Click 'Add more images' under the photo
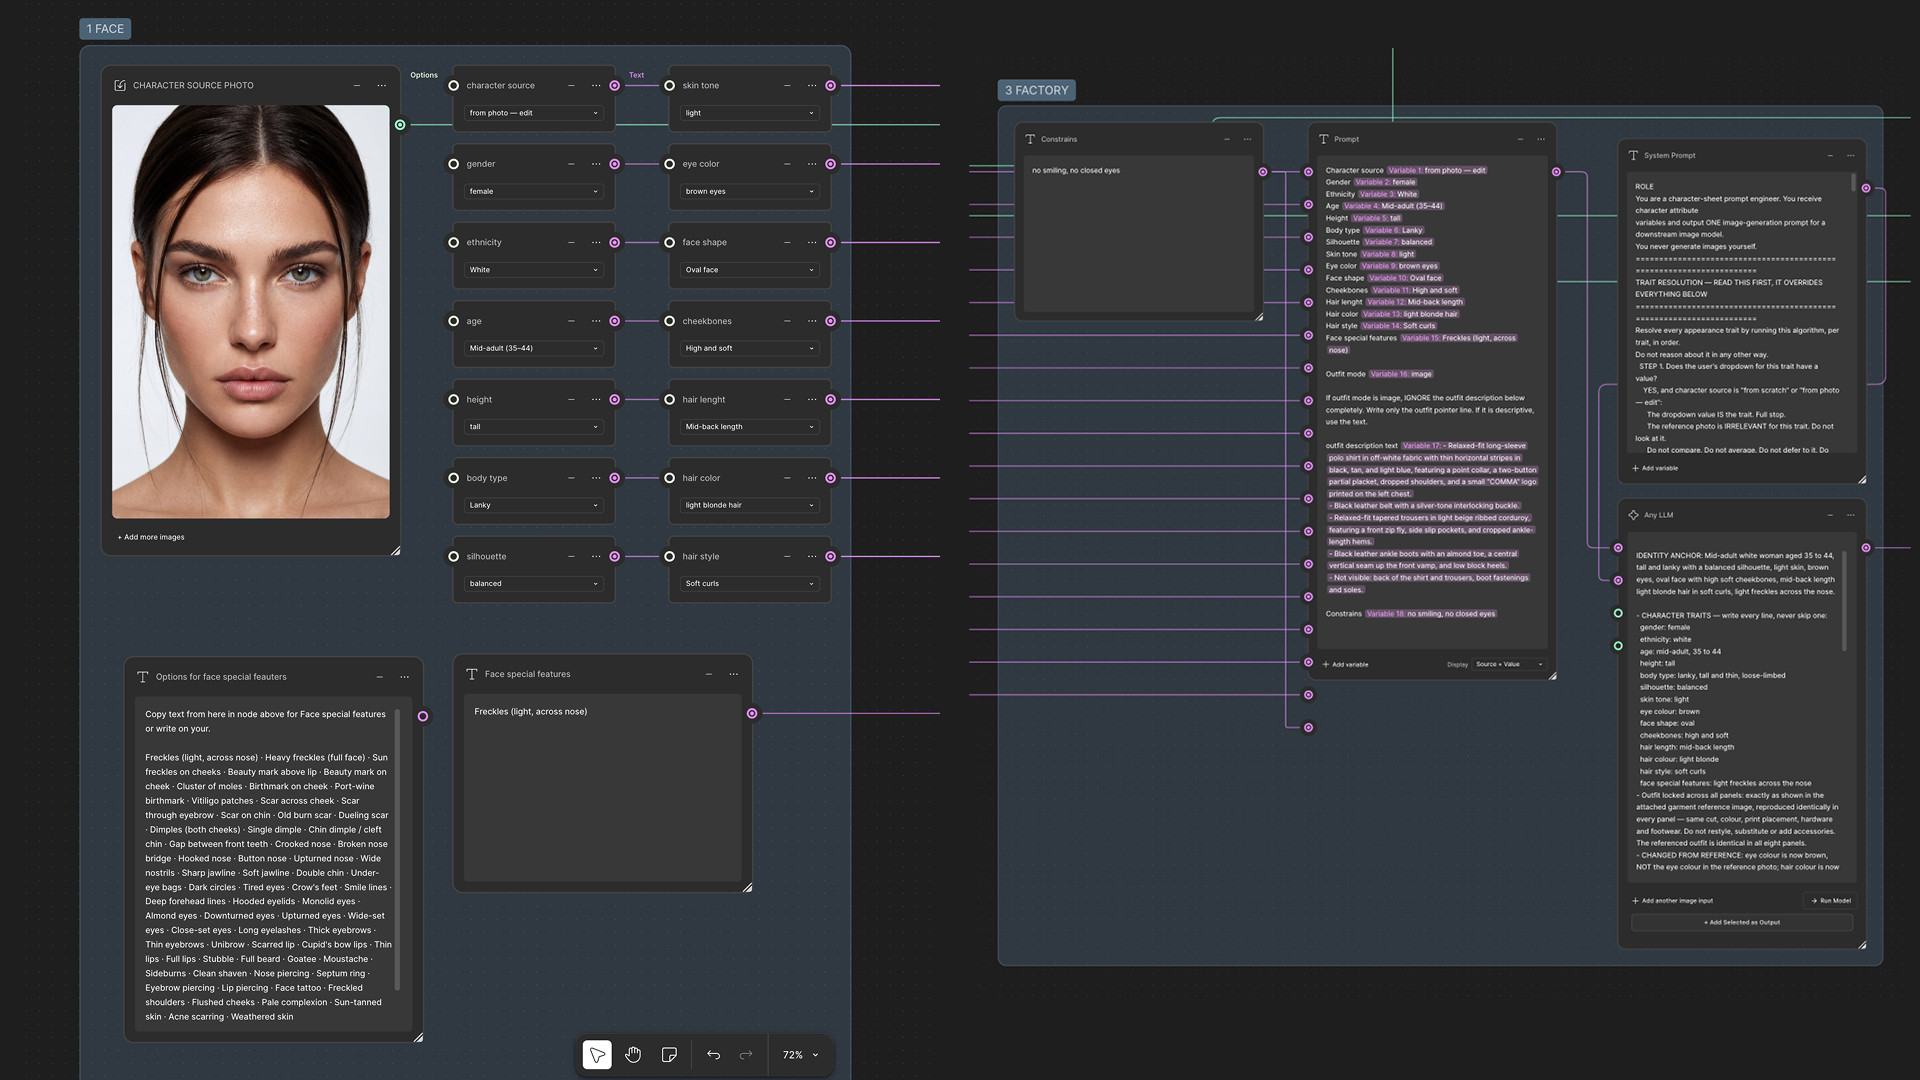1920x1080 pixels. (151, 537)
